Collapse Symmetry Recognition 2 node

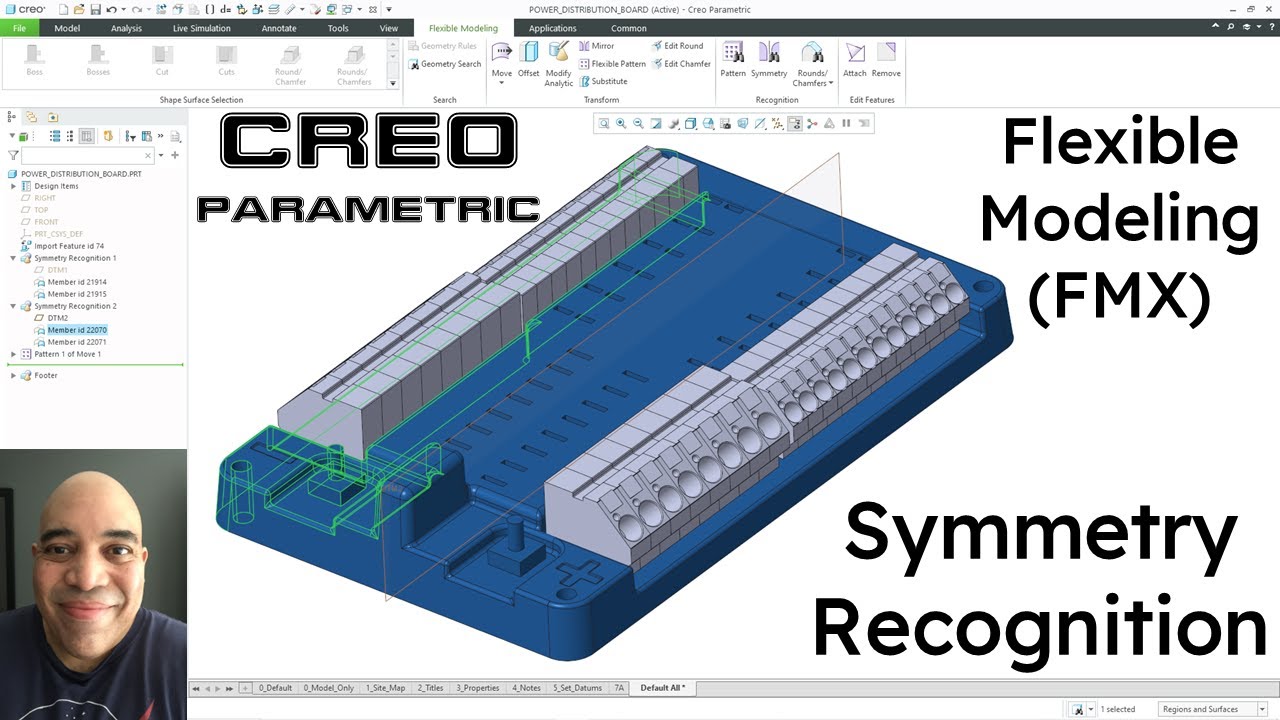[13, 306]
